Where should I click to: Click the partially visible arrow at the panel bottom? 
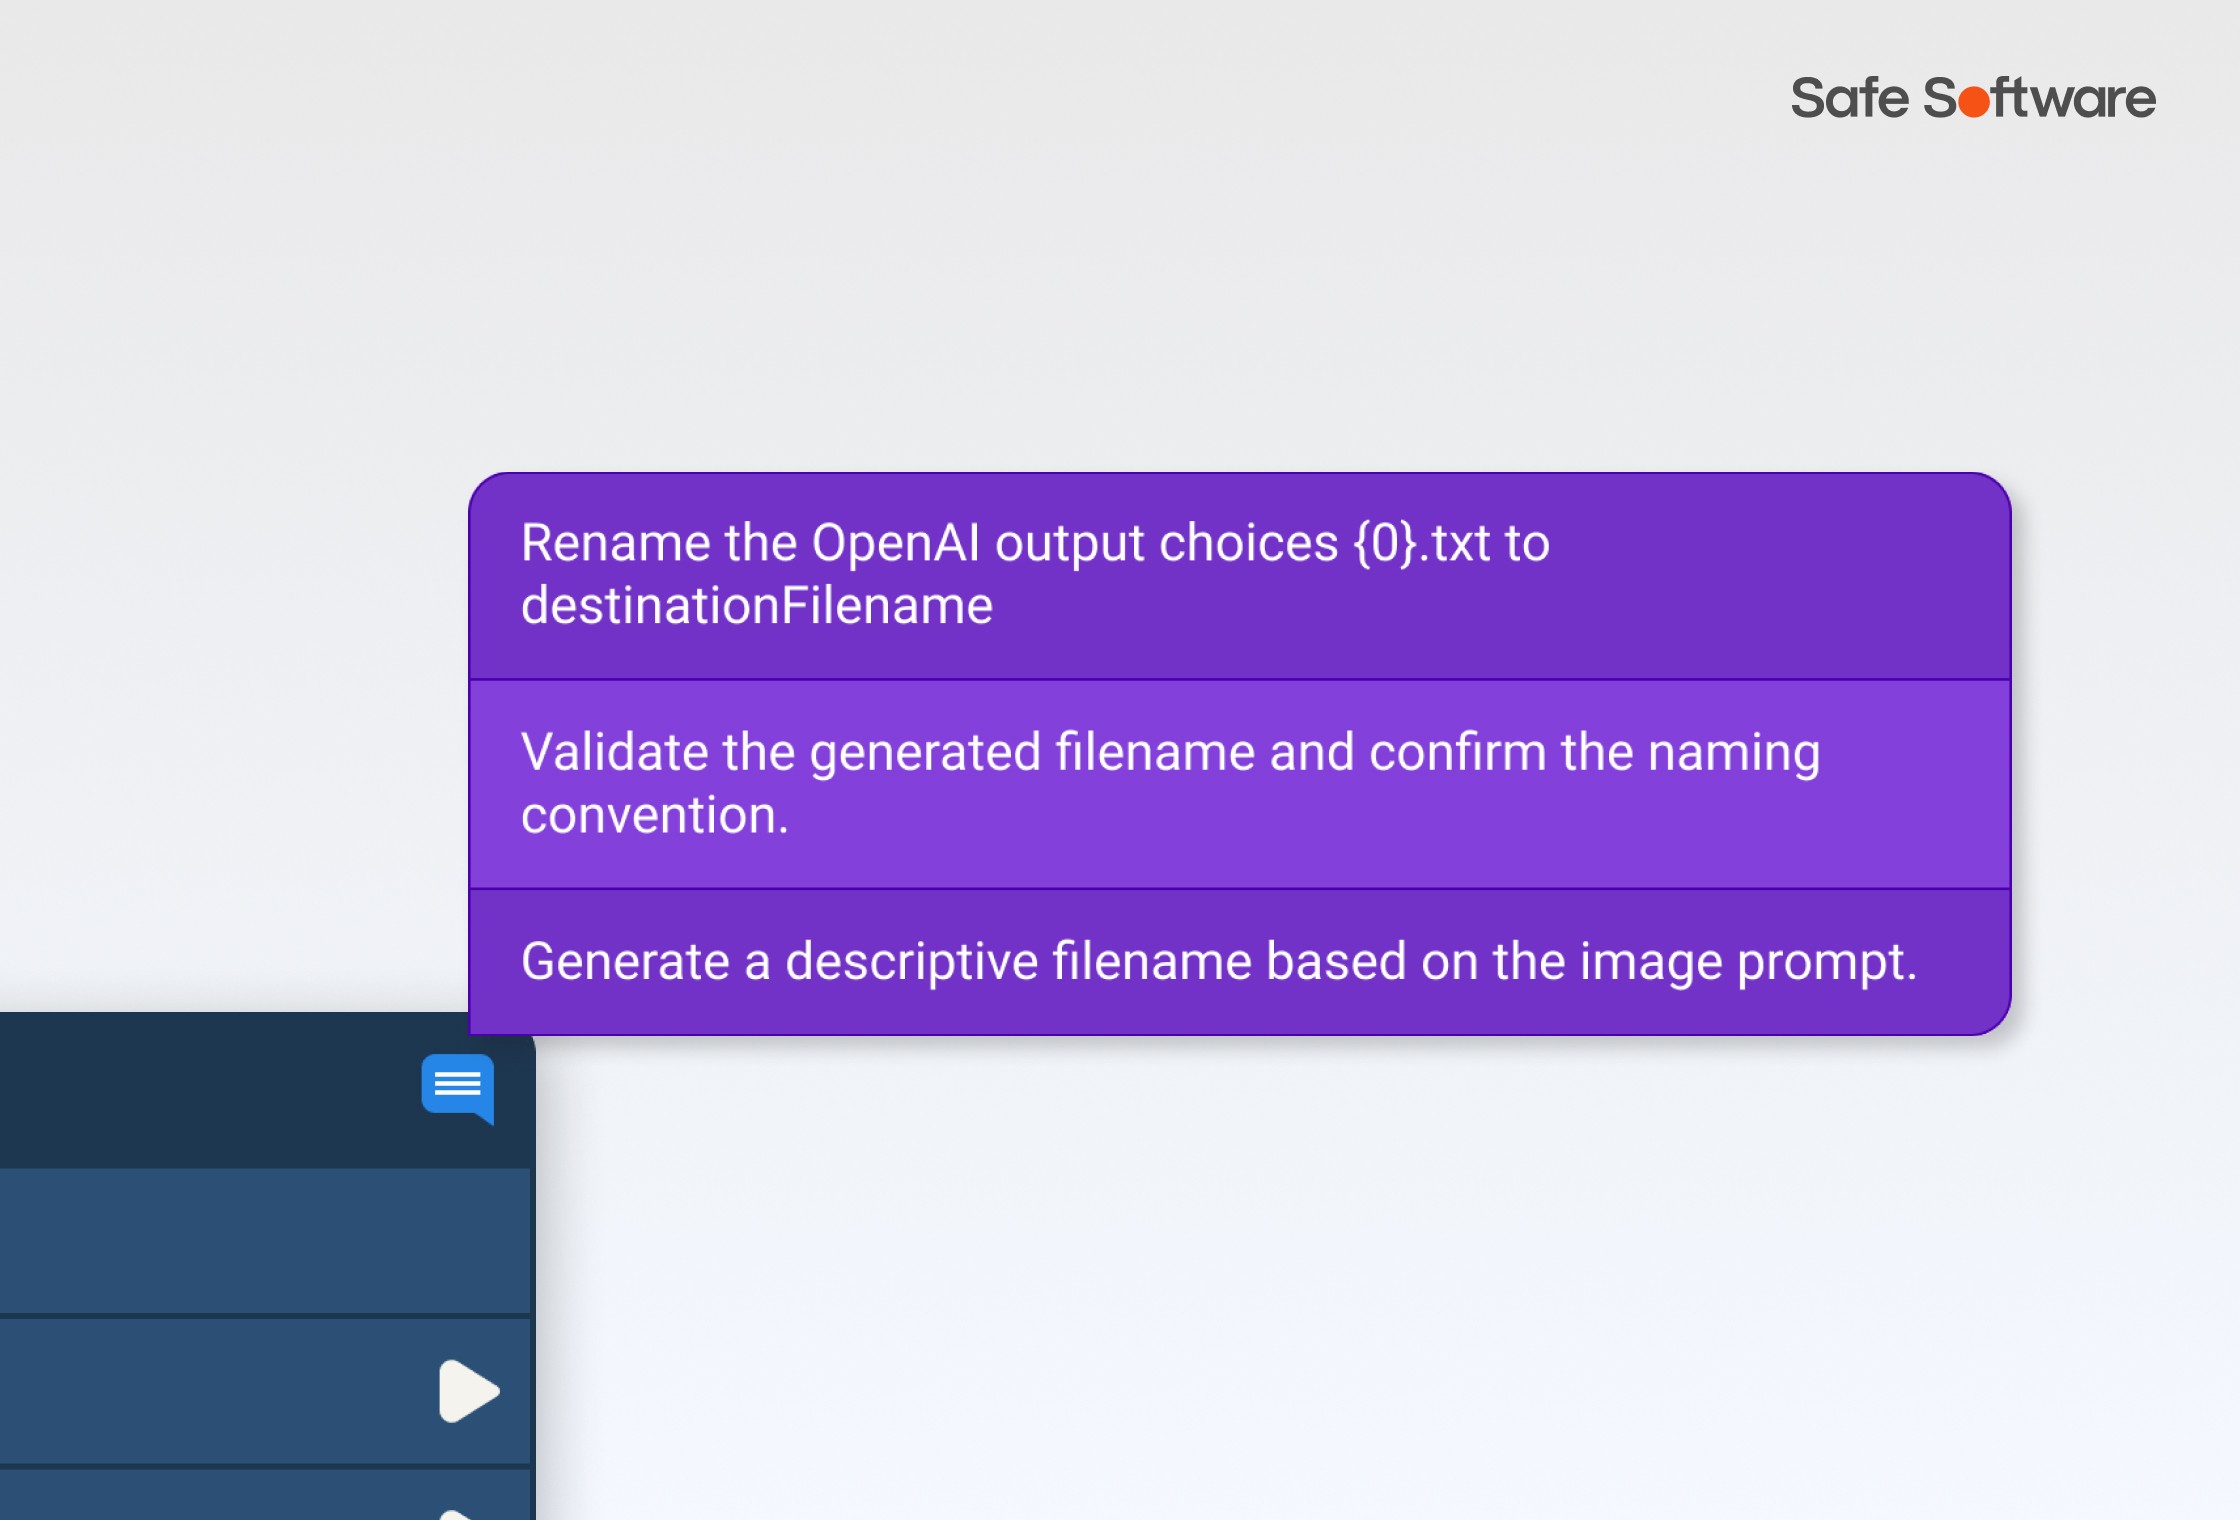tap(455, 1514)
